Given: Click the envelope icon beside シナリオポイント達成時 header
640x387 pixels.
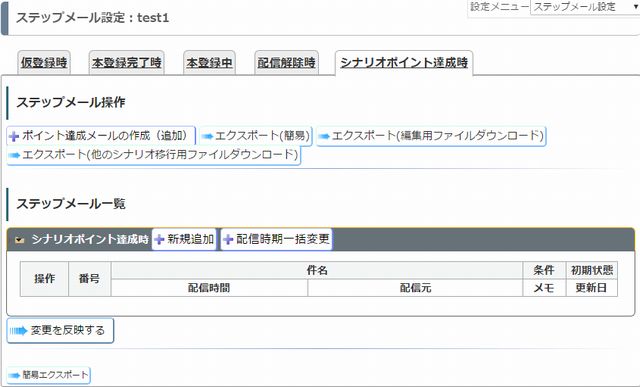Looking at the screenshot, I should [x=19, y=240].
